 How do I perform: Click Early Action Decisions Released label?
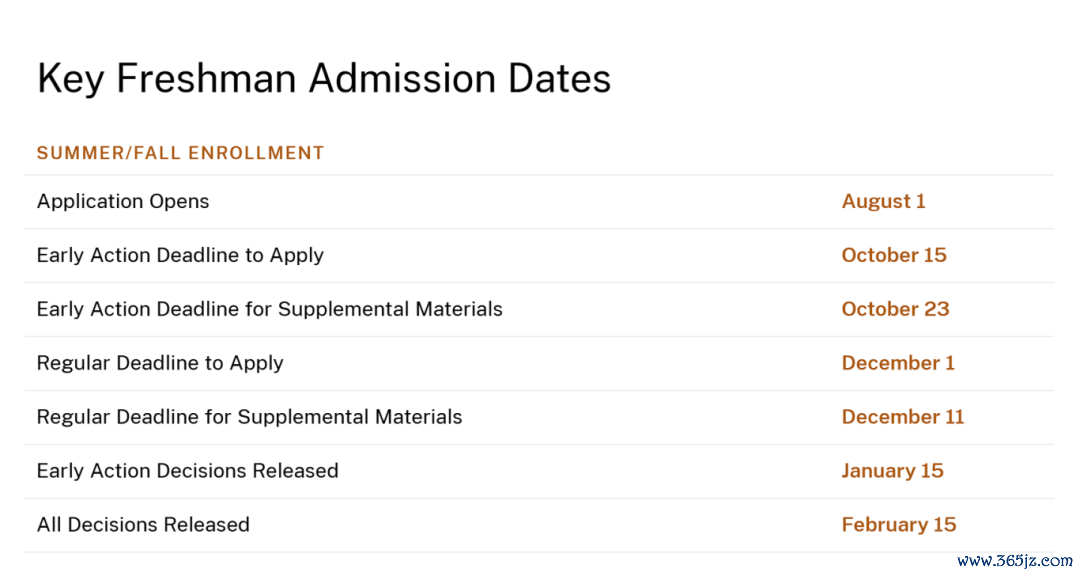187,471
